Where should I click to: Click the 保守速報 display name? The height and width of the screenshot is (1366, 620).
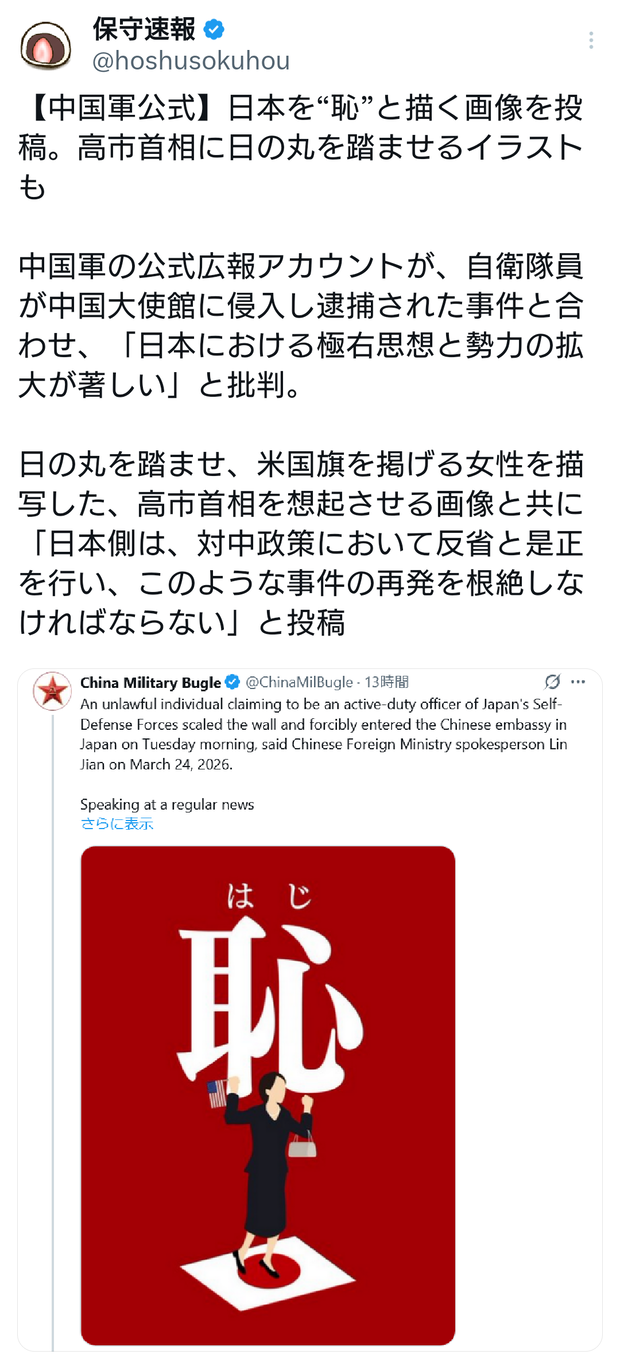click(145, 30)
